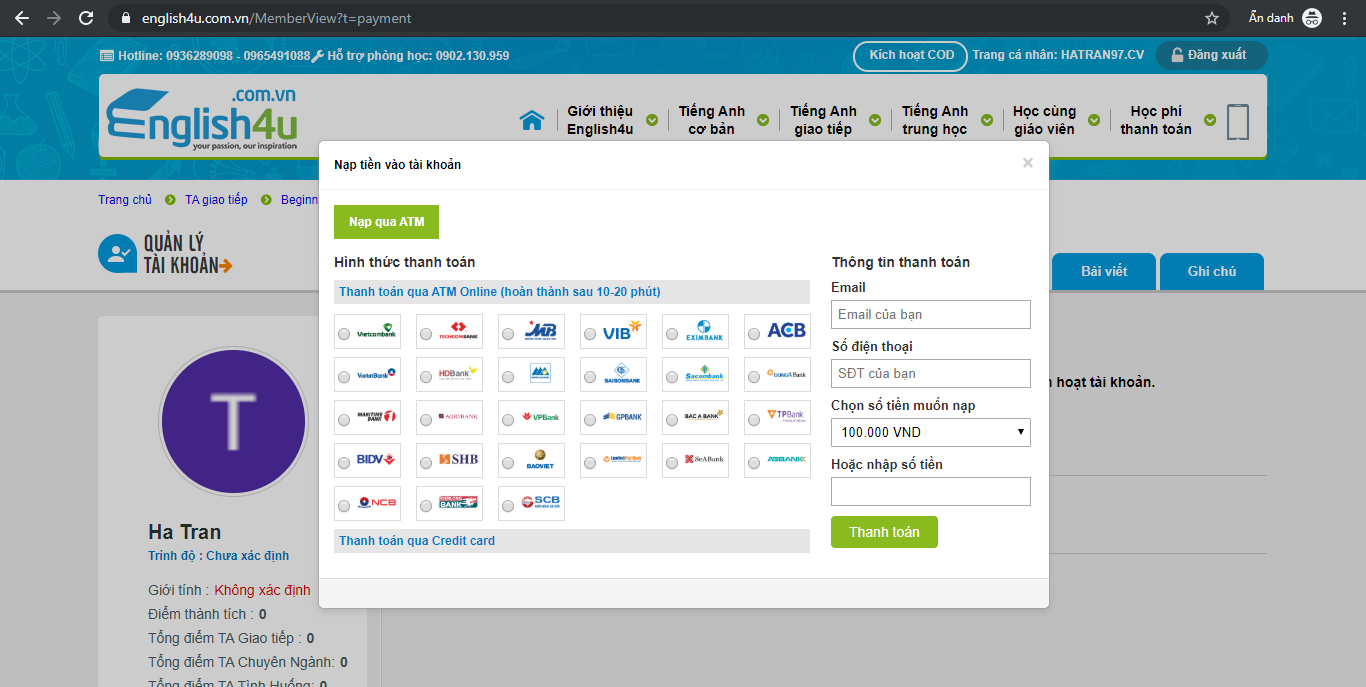Click the padlock site info icon

coord(126,18)
